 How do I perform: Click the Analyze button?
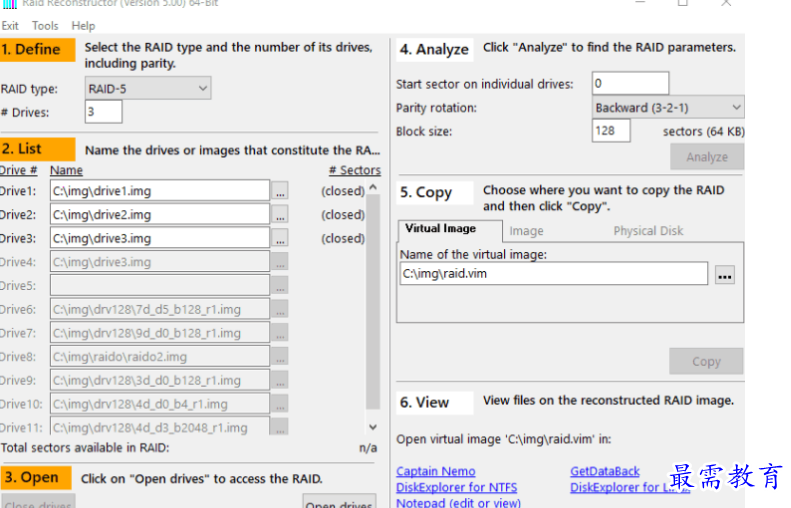click(x=707, y=157)
